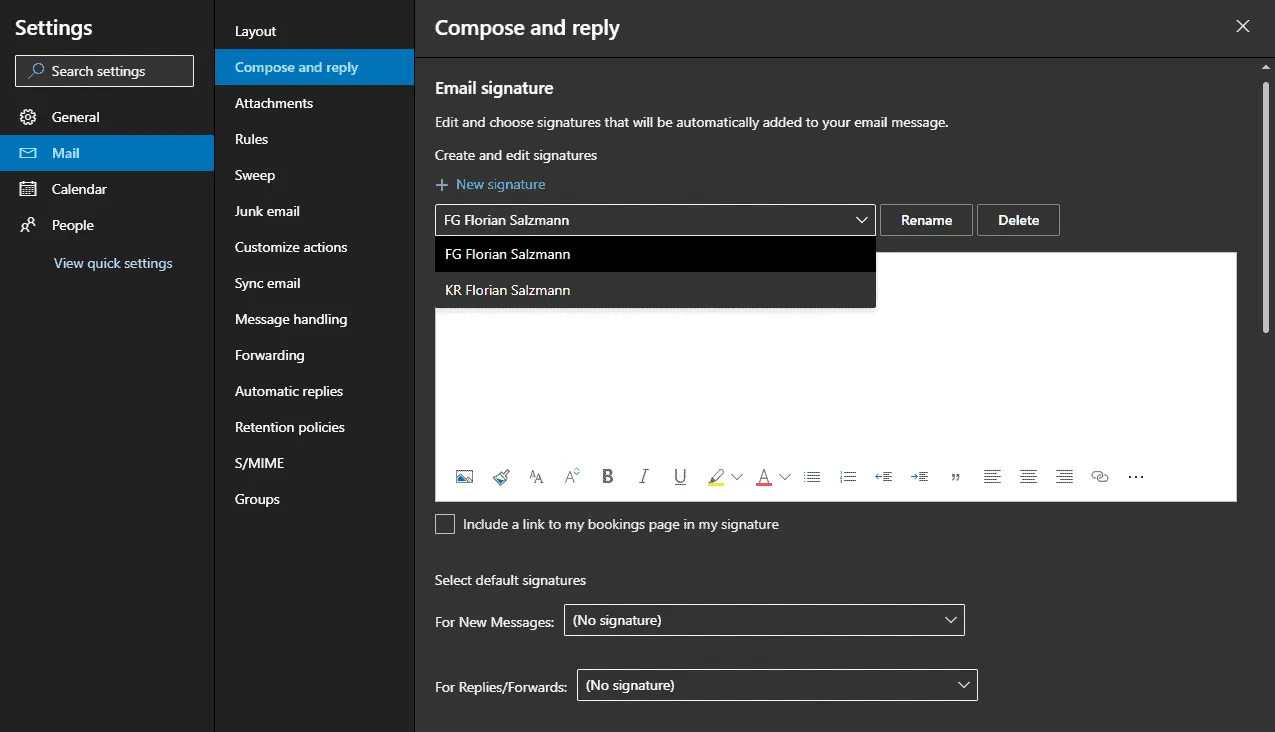Click the General gear icon

(28, 117)
